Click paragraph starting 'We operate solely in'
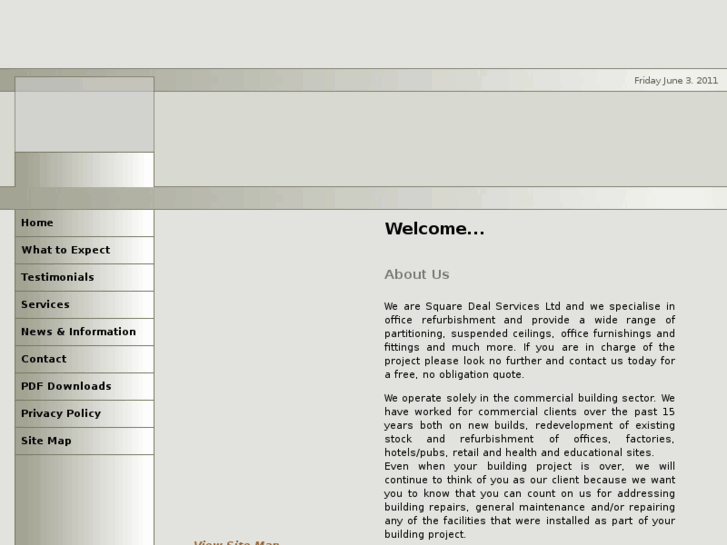Image resolution: width=727 pixels, height=545 pixels. click(529, 425)
